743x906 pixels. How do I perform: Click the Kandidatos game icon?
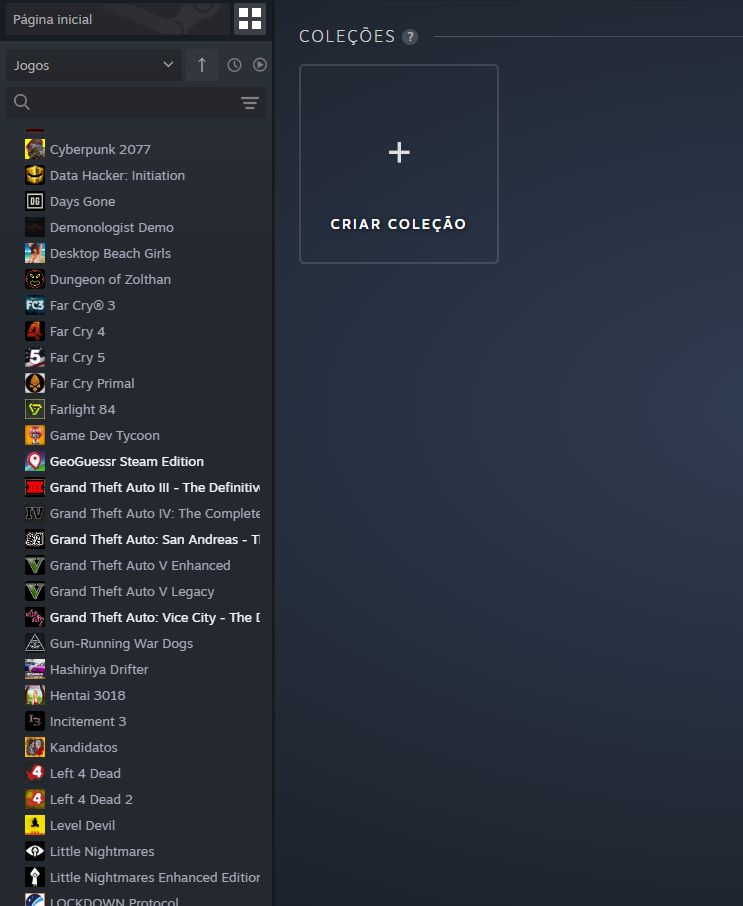[x=35, y=747]
